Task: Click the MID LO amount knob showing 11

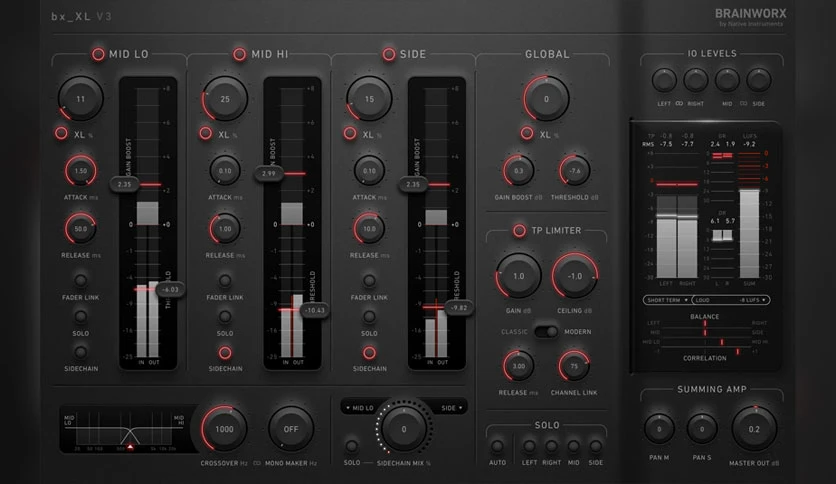Action: 81,99
